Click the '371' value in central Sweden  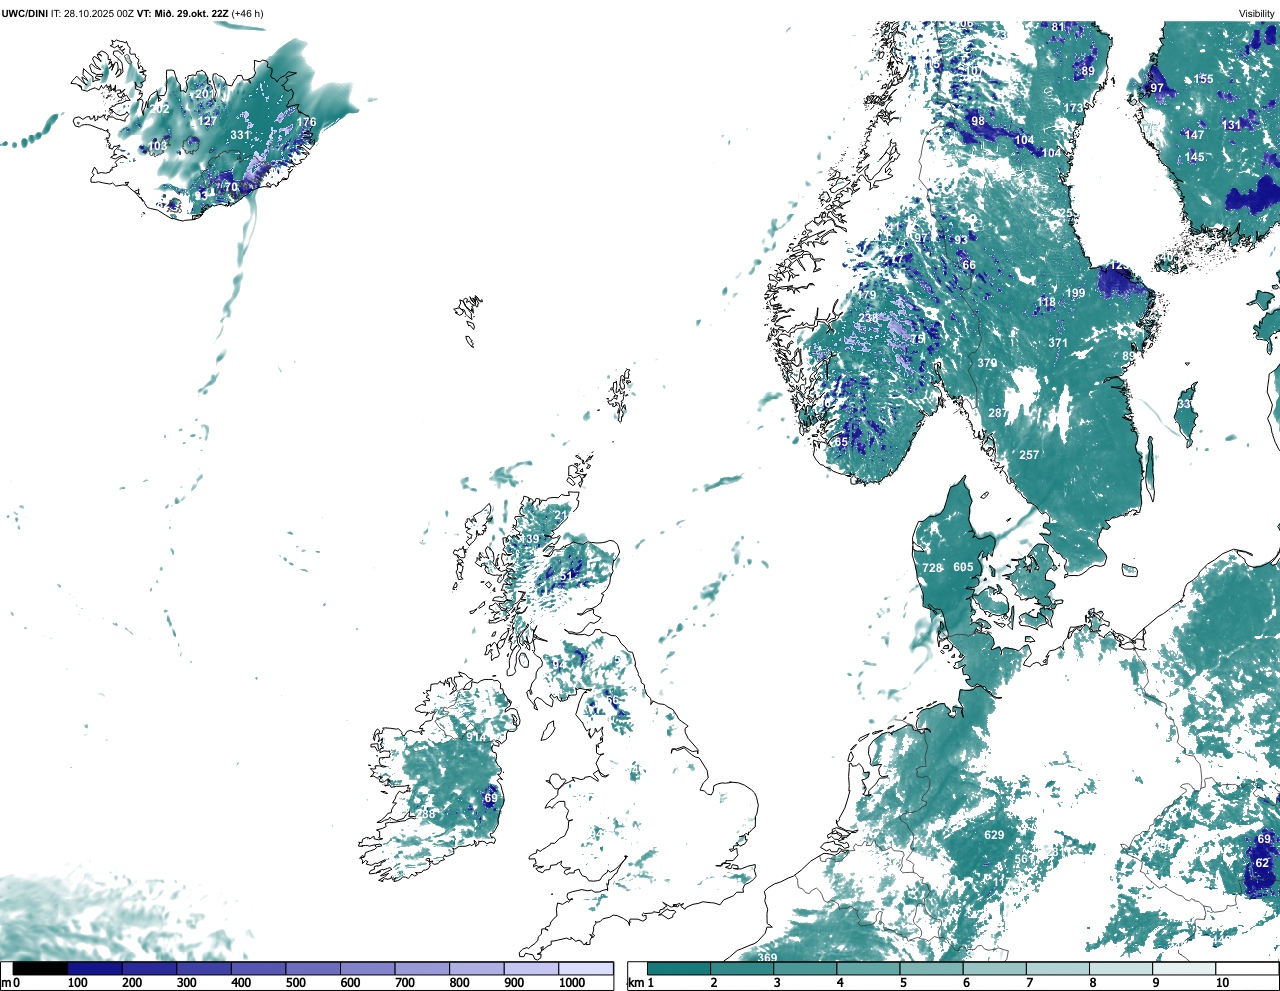point(1058,343)
